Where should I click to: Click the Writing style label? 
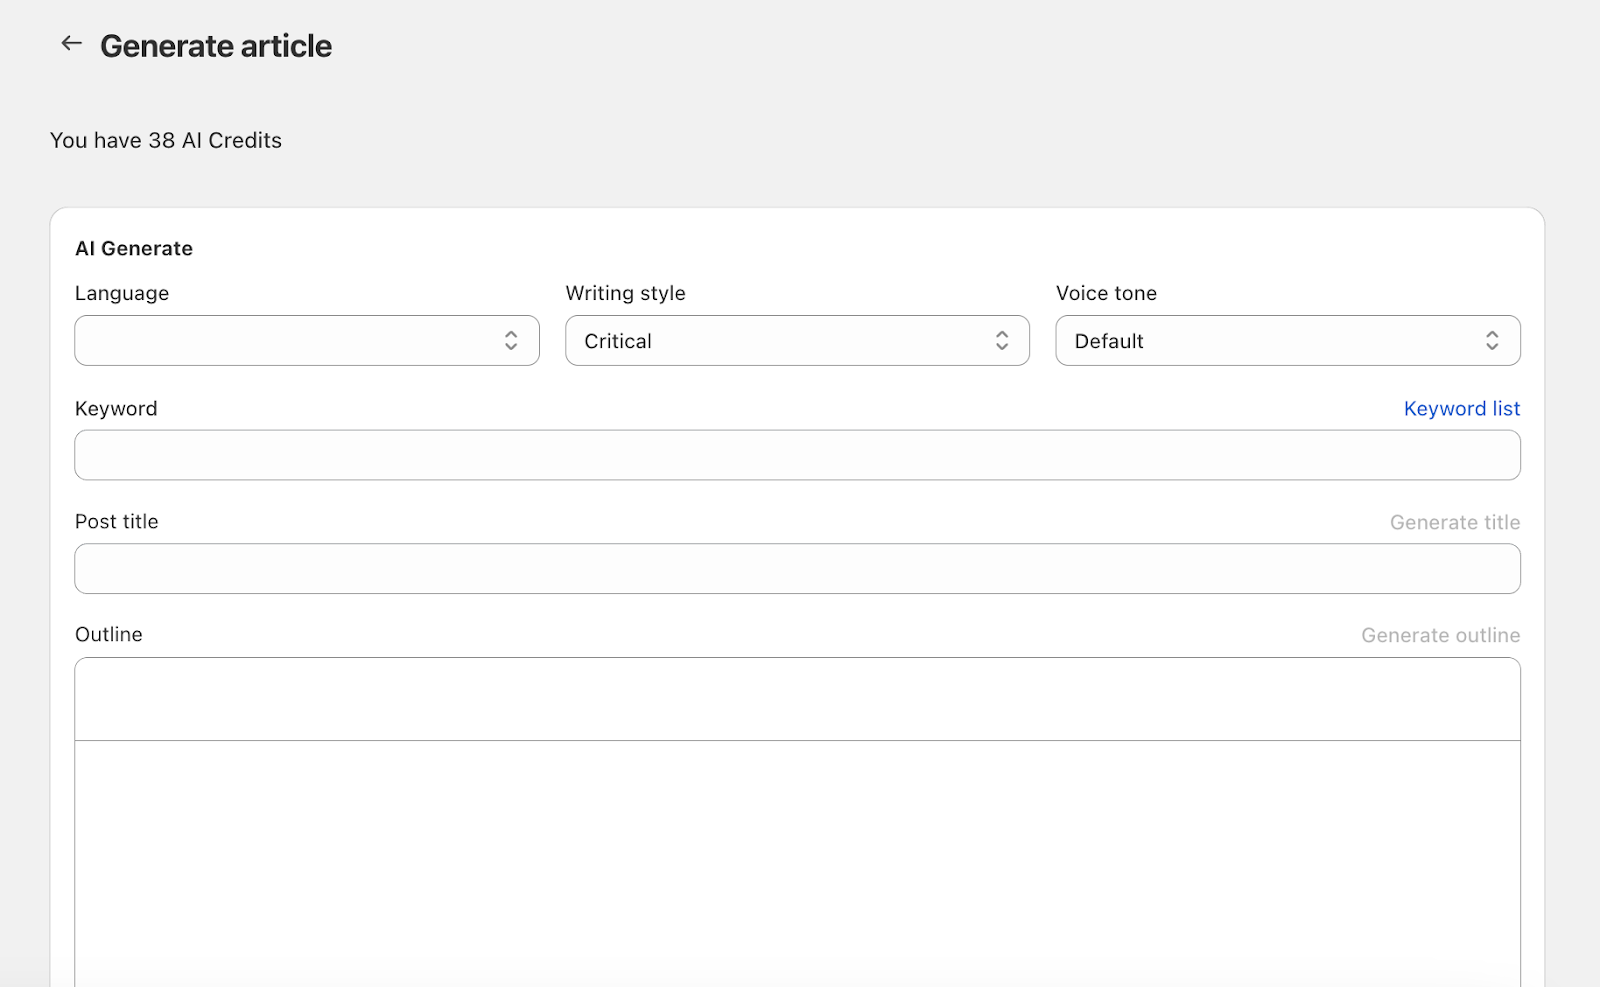tap(625, 293)
